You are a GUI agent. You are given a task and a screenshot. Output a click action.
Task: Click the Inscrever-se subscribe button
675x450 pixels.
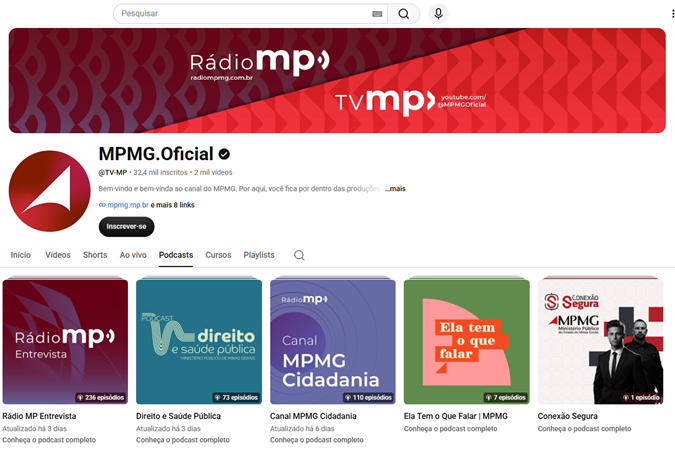point(127,227)
